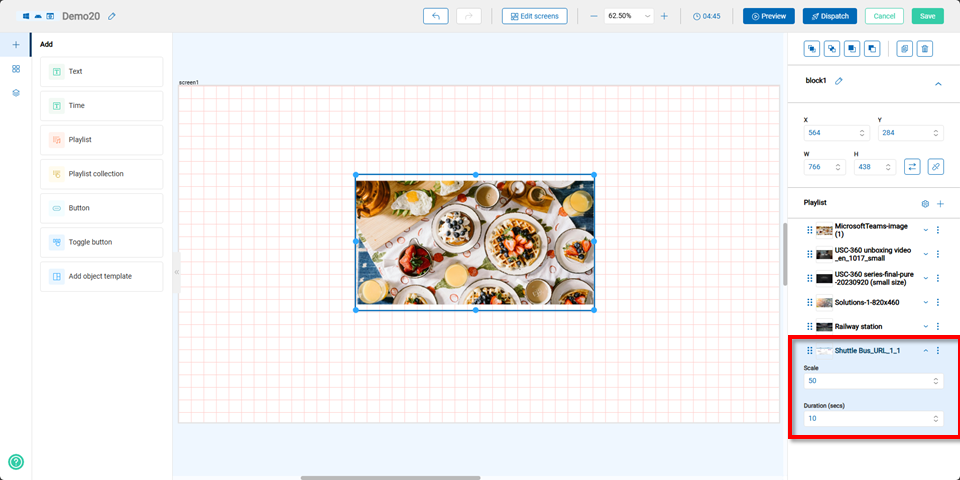Image resolution: width=960 pixels, height=480 pixels.
Task: Add a new item to Playlist
Action: (940, 203)
